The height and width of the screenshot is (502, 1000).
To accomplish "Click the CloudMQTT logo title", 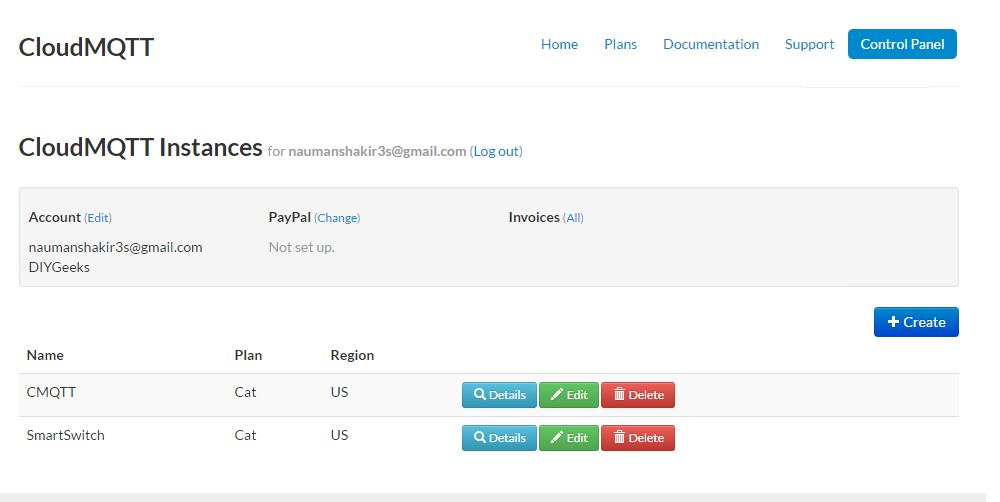I will coord(86,47).
